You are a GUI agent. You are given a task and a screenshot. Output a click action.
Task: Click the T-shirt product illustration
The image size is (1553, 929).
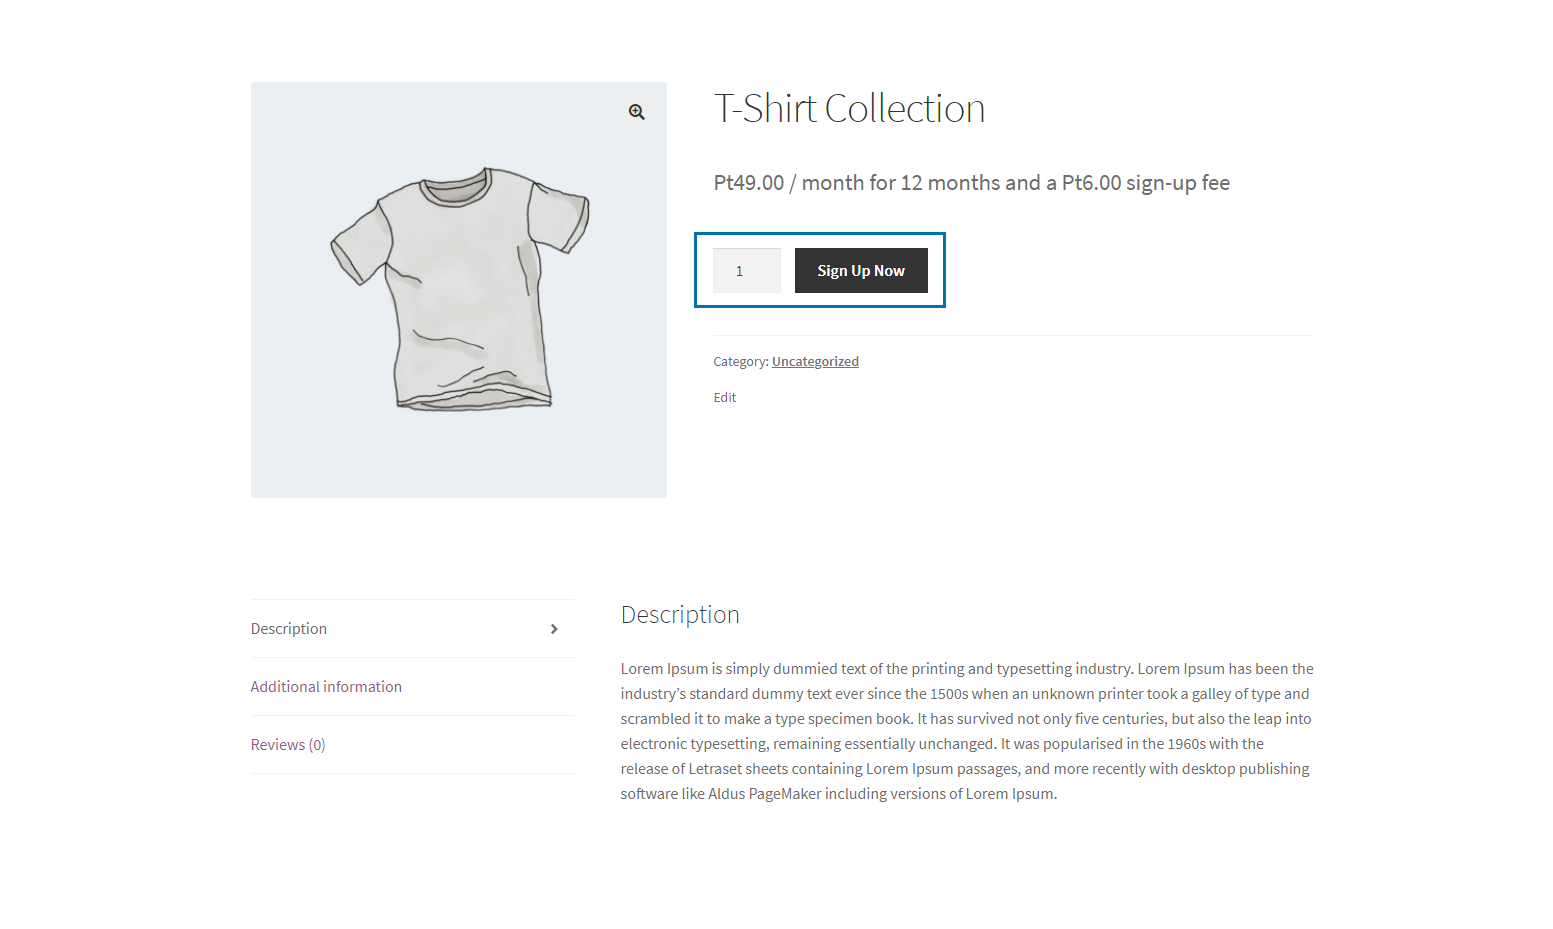[x=459, y=289]
